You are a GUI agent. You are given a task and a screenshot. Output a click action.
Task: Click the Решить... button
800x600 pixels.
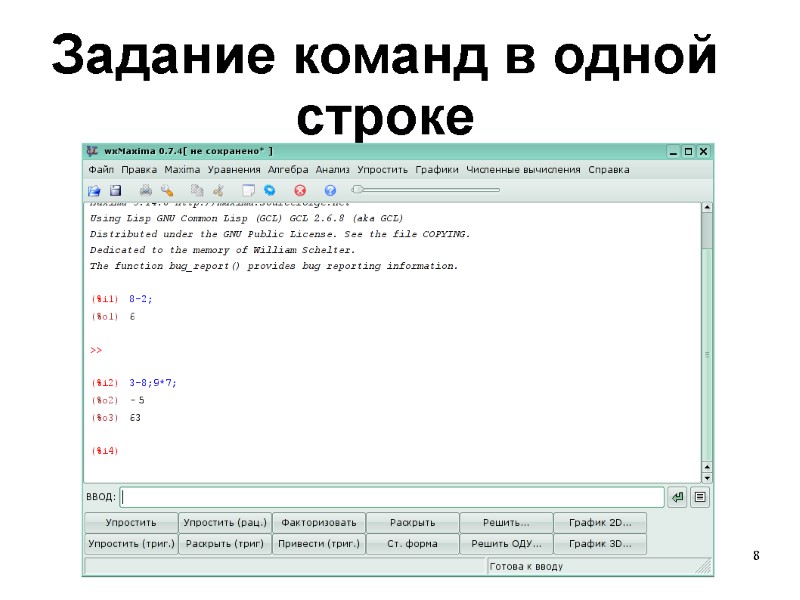point(506,522)
